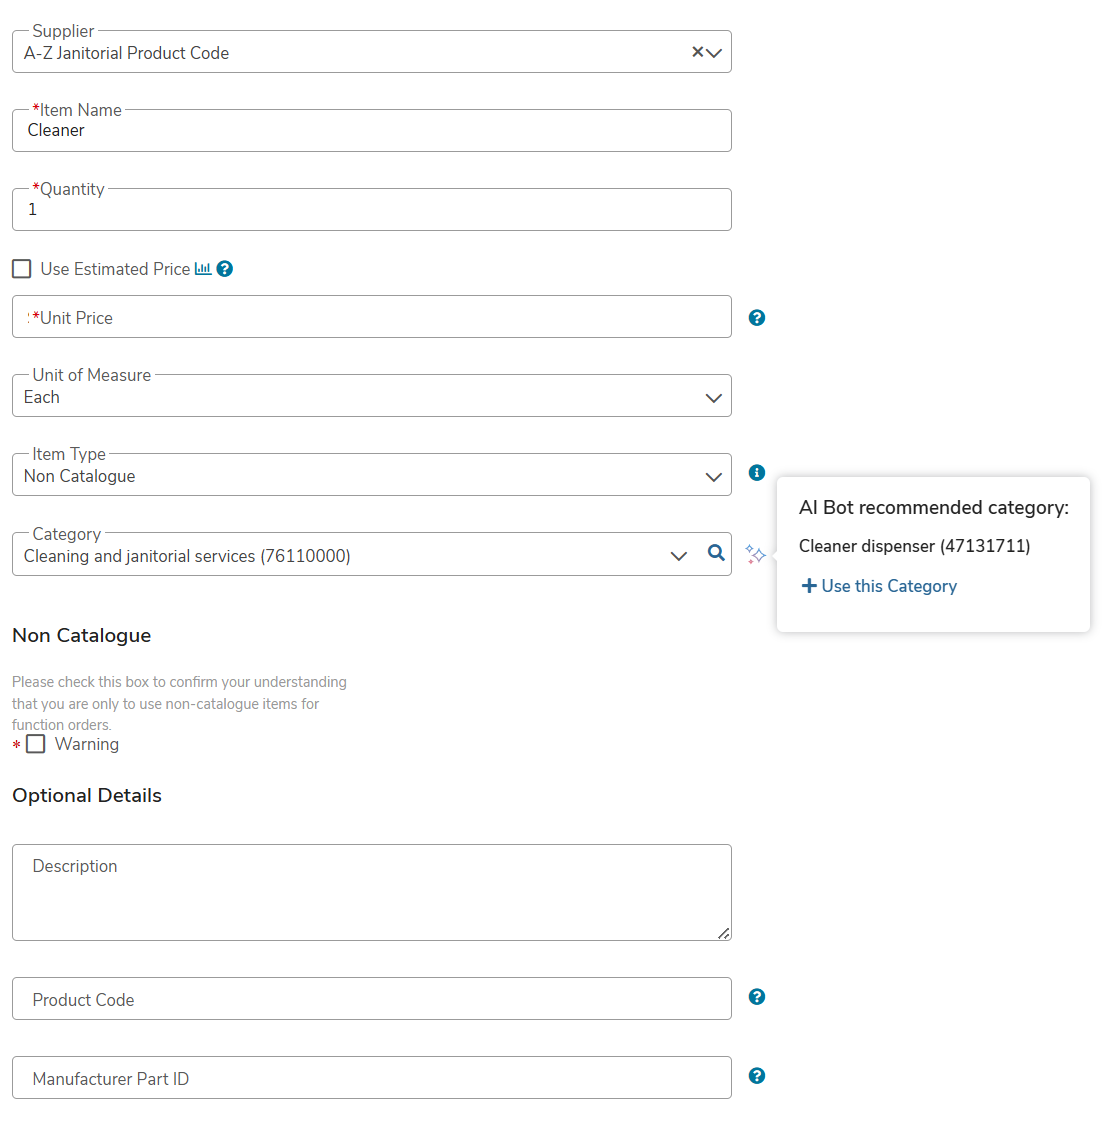Show Item Type info icon
This screenshot has height=1121, width=1106.
click(757, 473)
